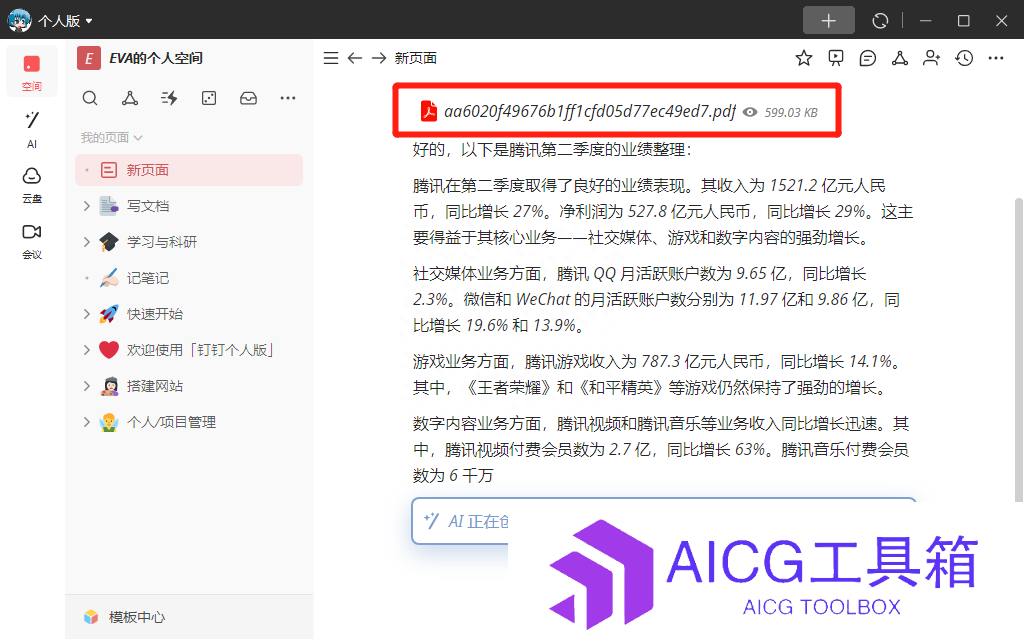
Task: Open the 快速开始 page
Action: [155, 314]
